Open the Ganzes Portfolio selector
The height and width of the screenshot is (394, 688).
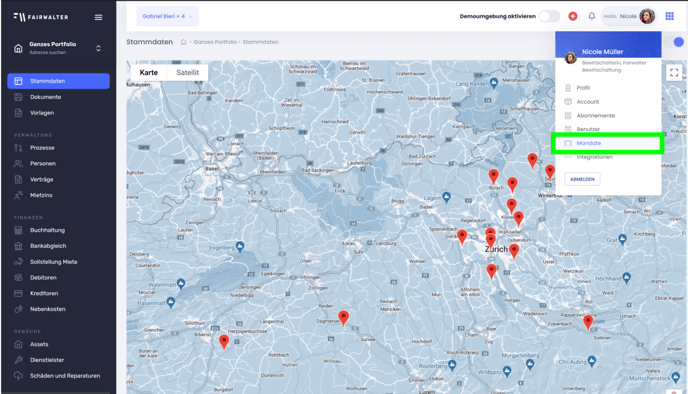(x=57, y=48)
